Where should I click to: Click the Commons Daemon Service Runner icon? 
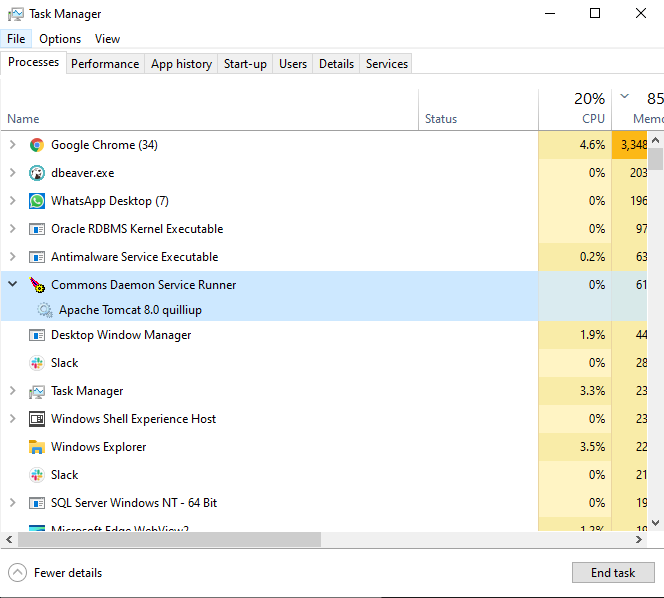37,285
